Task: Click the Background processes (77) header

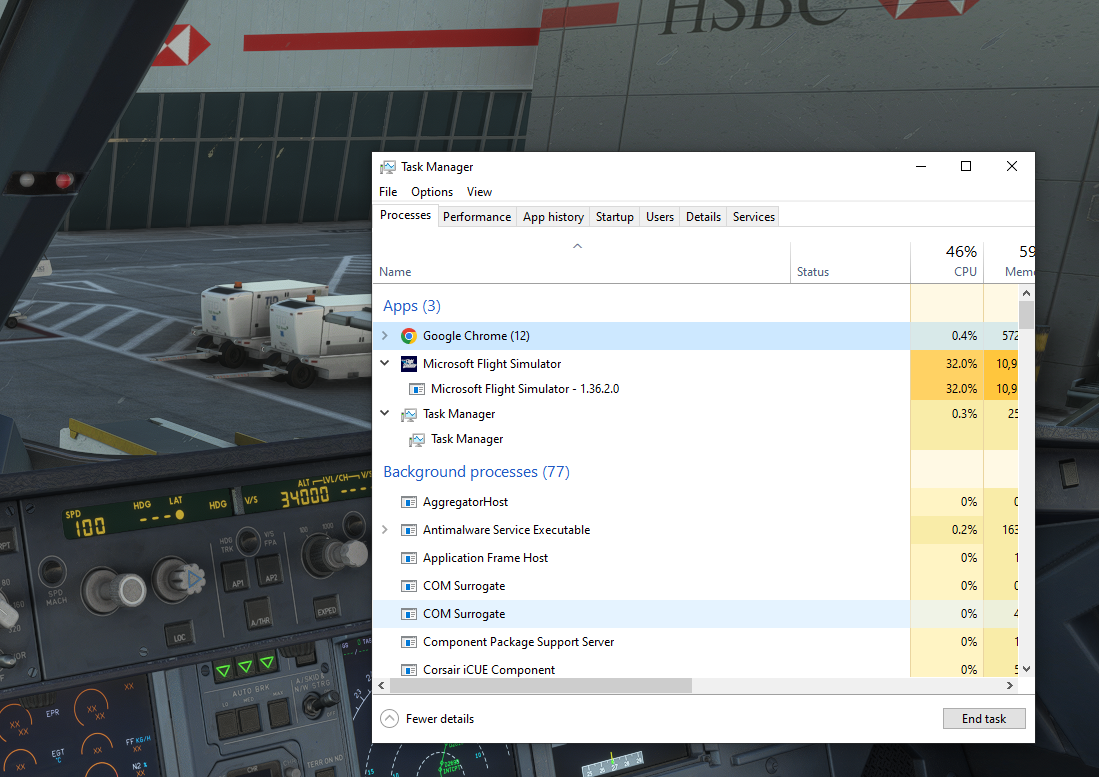Action: 476,472
